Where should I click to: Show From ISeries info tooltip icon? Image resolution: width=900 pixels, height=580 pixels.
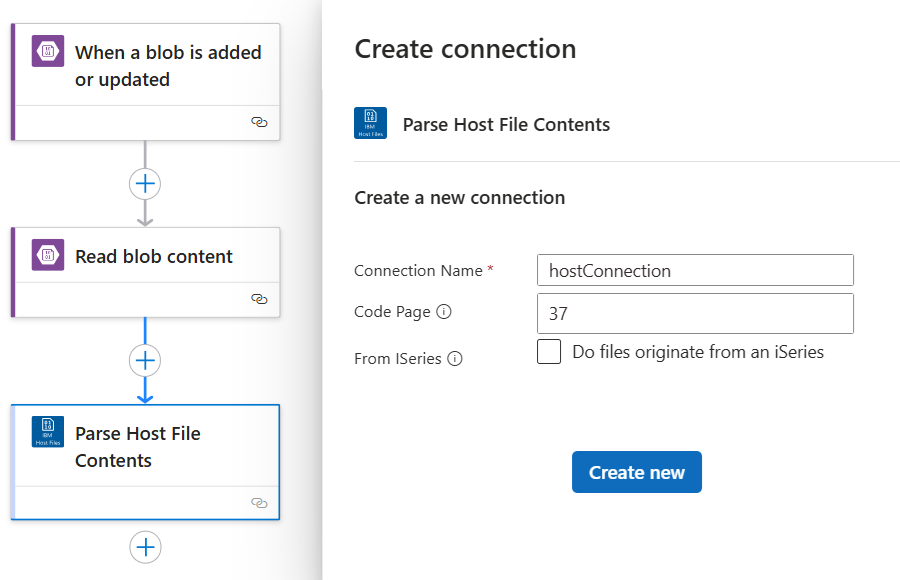click(x=455, y=358)
